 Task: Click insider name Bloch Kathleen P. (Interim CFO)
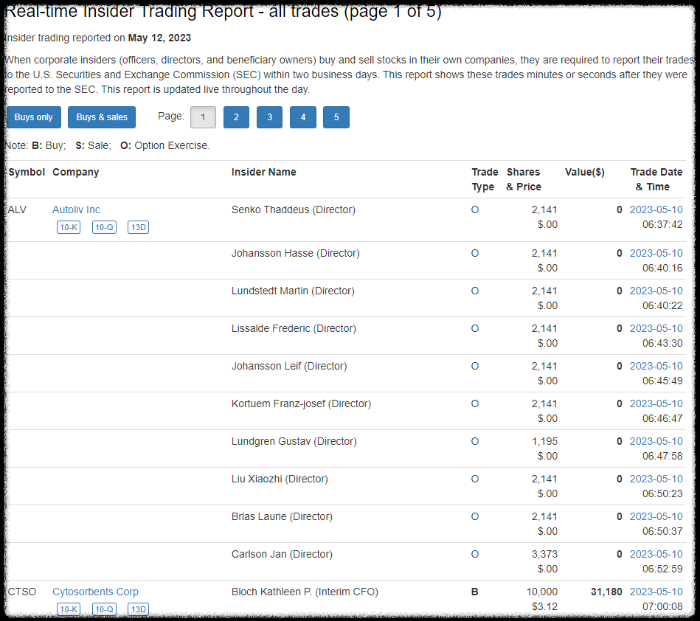pyautogui.click(x=305, y=592)
